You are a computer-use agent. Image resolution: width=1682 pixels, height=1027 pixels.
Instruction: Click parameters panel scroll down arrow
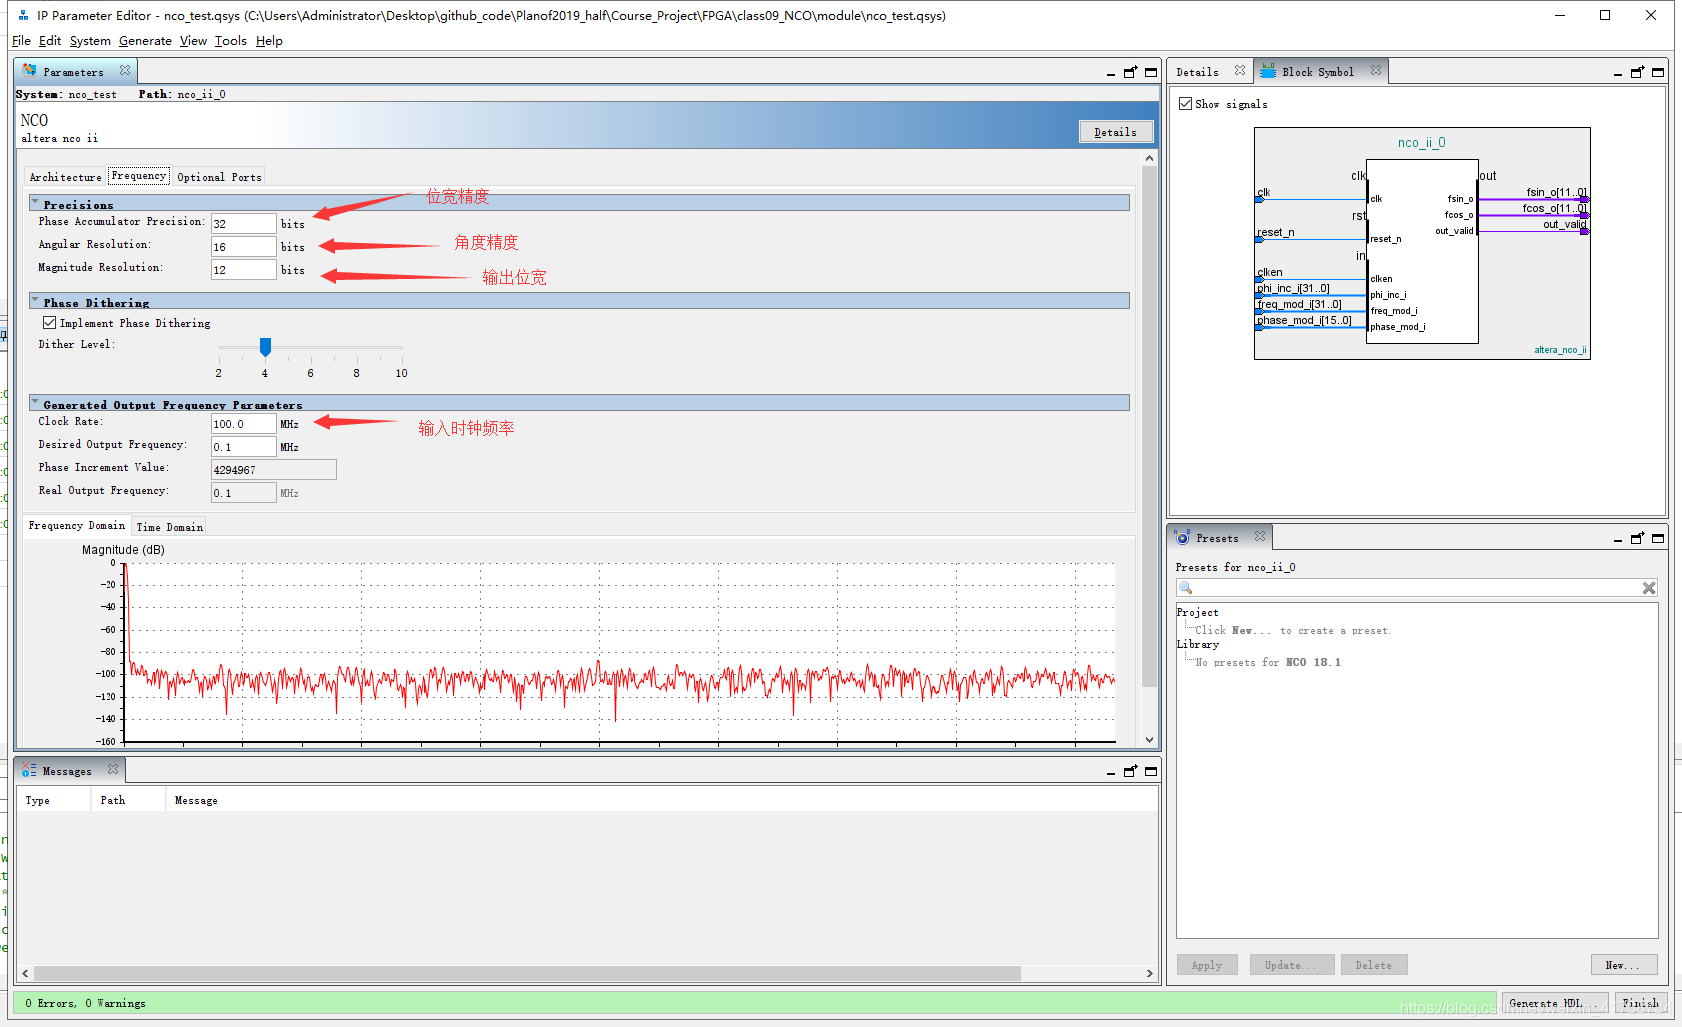coord(1149,740)
